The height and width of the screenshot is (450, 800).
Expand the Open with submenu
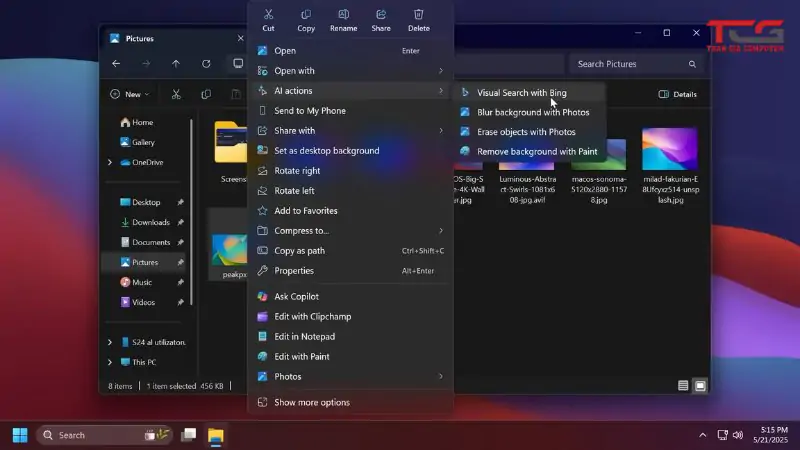click(440, 71)
